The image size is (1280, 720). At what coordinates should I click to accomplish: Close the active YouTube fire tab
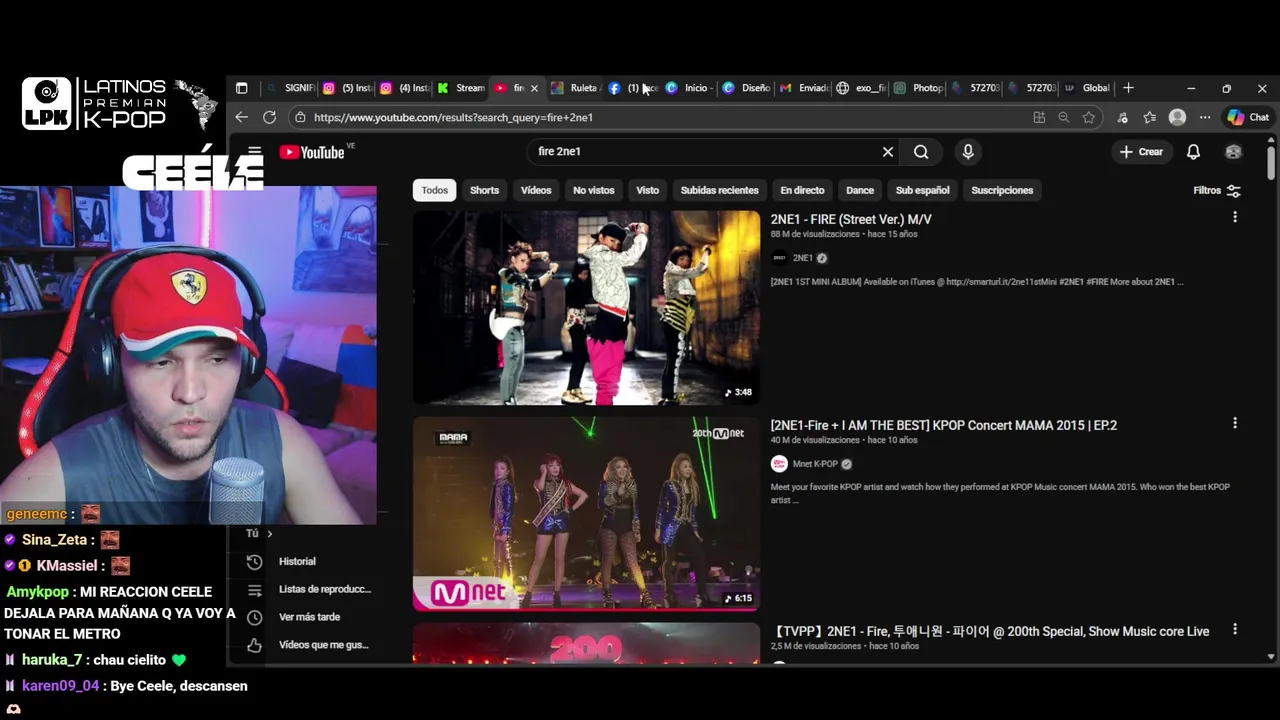[534, 88]
